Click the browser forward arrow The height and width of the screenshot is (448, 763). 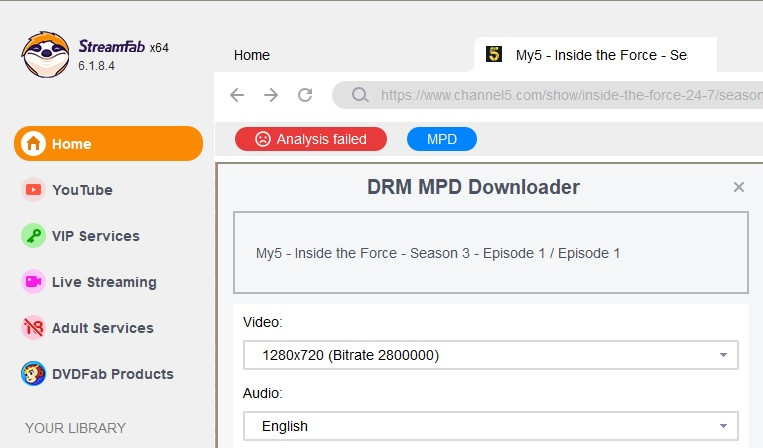[271, 96]
